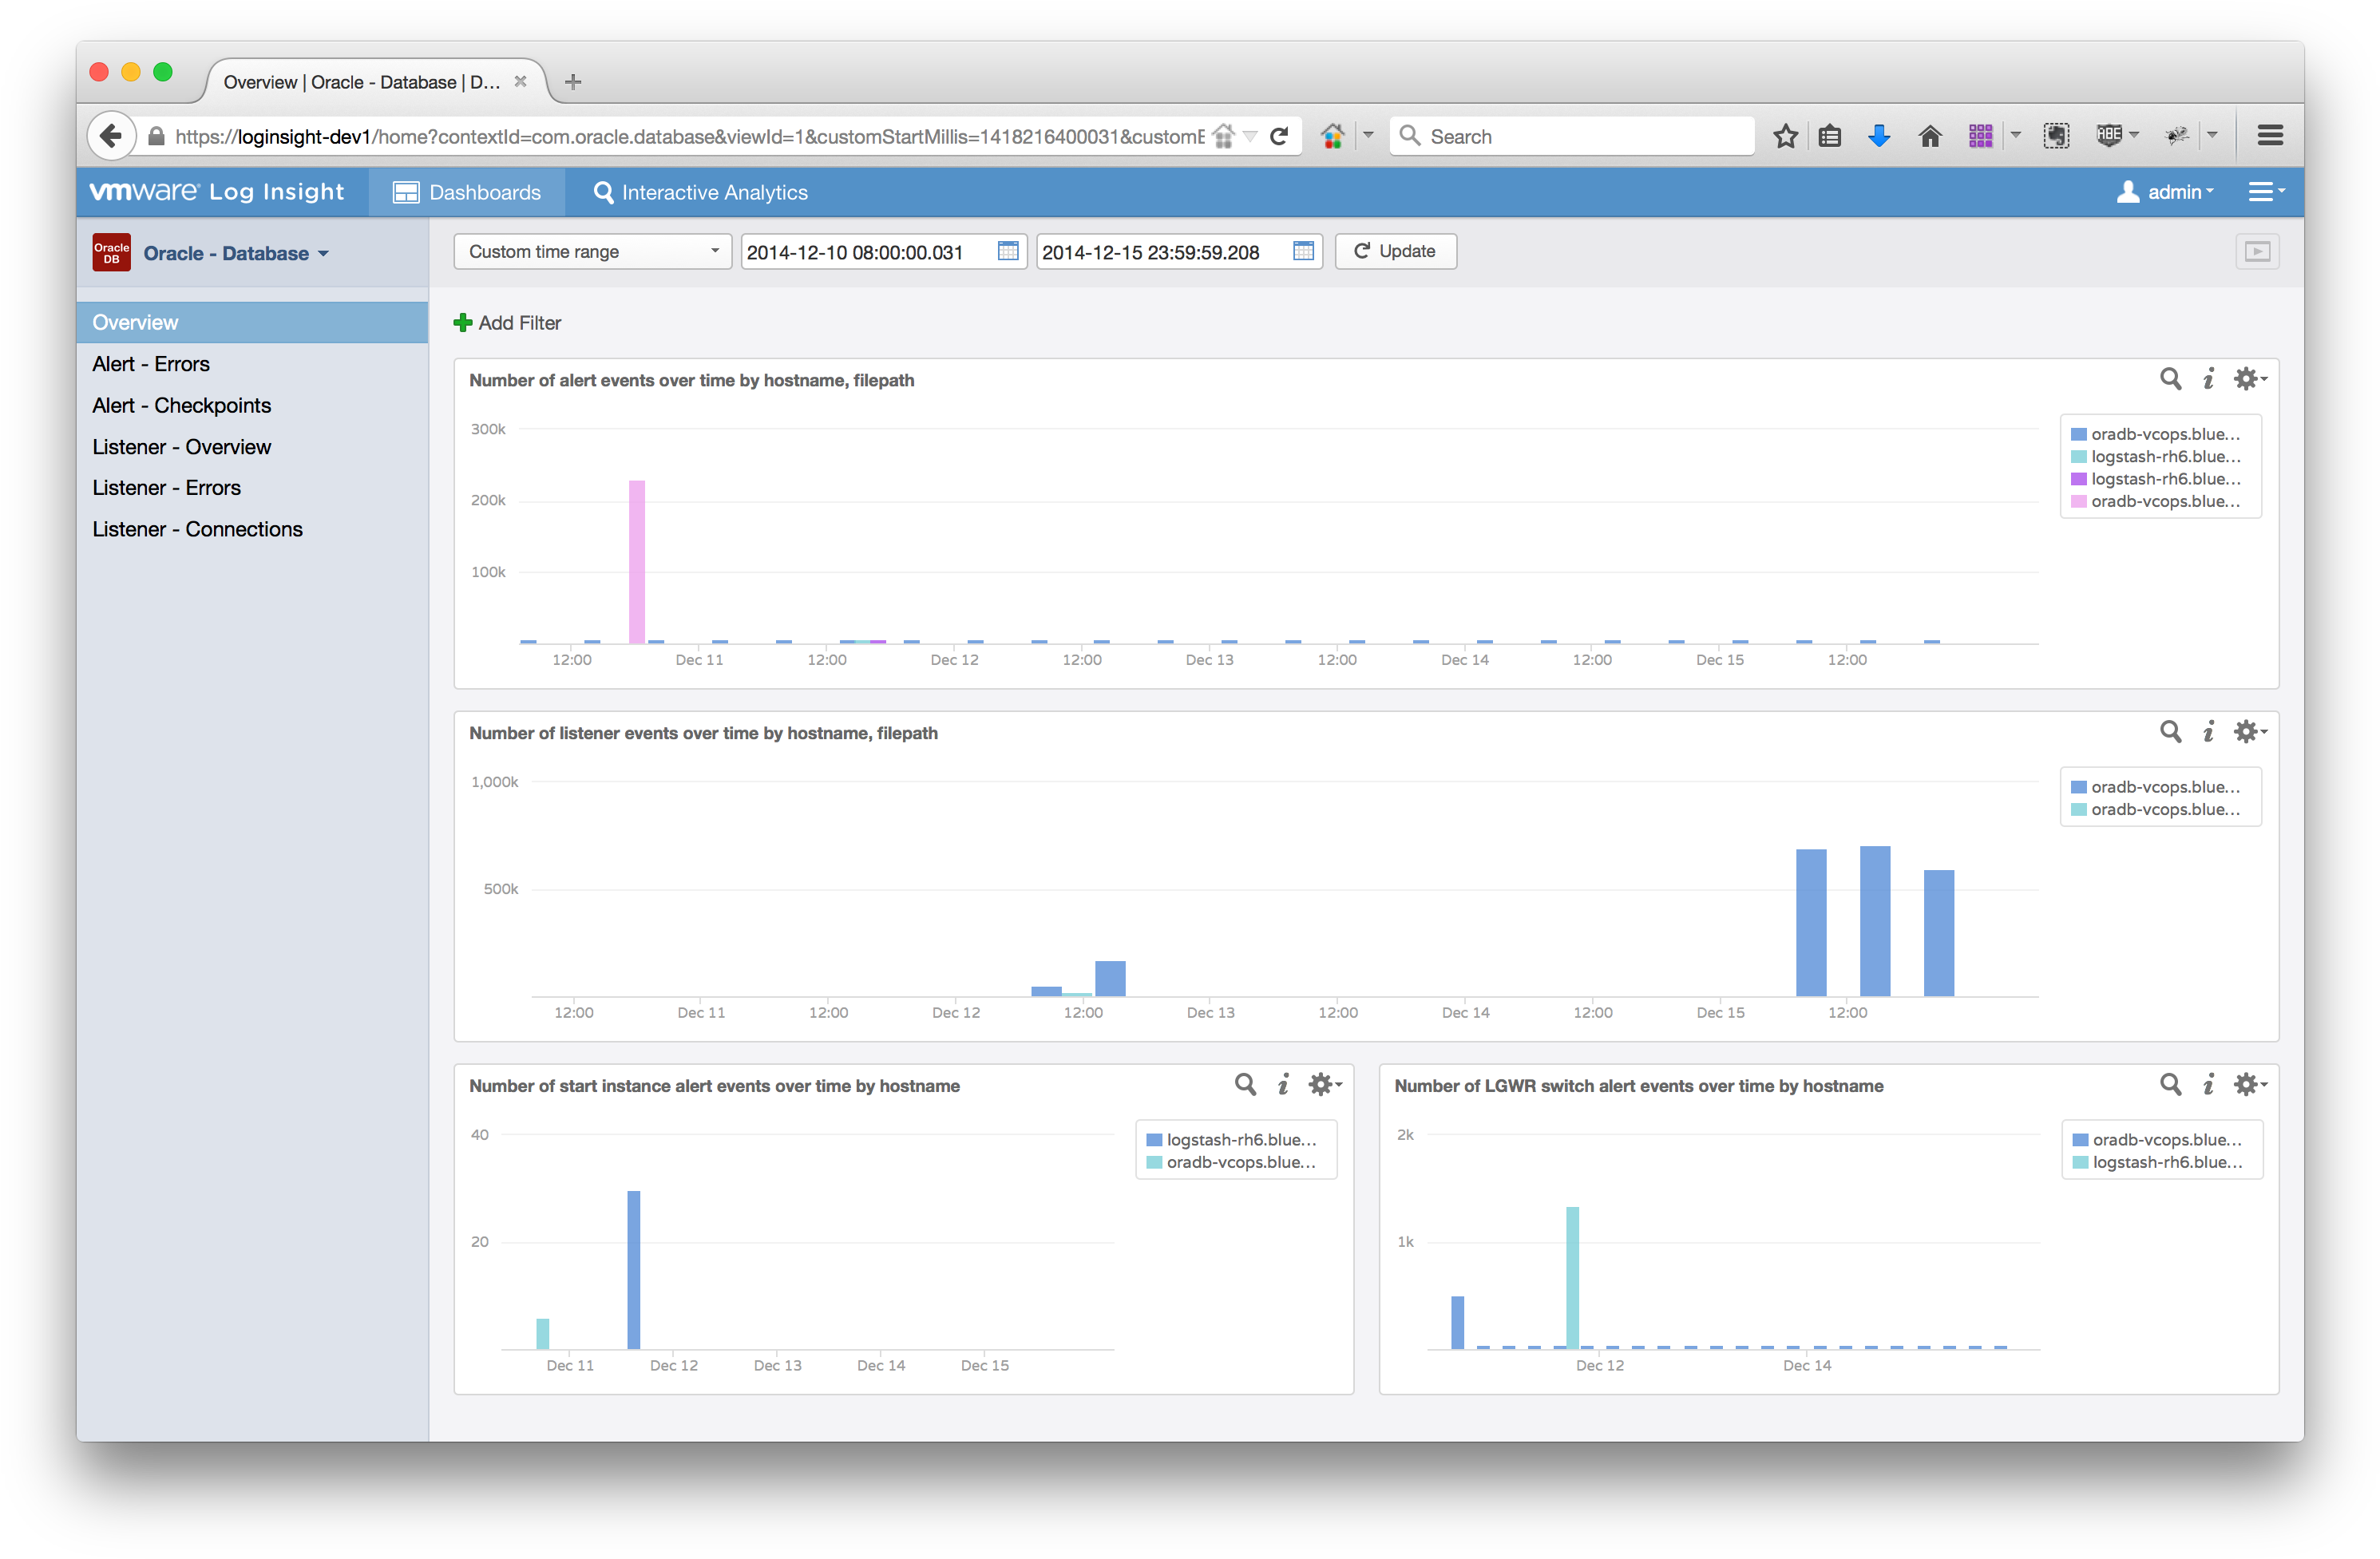Open gear settings on the LGWR switch chart
The width and height of the screenshot is (2380, 1559).
click(x=2247, y=1084)
